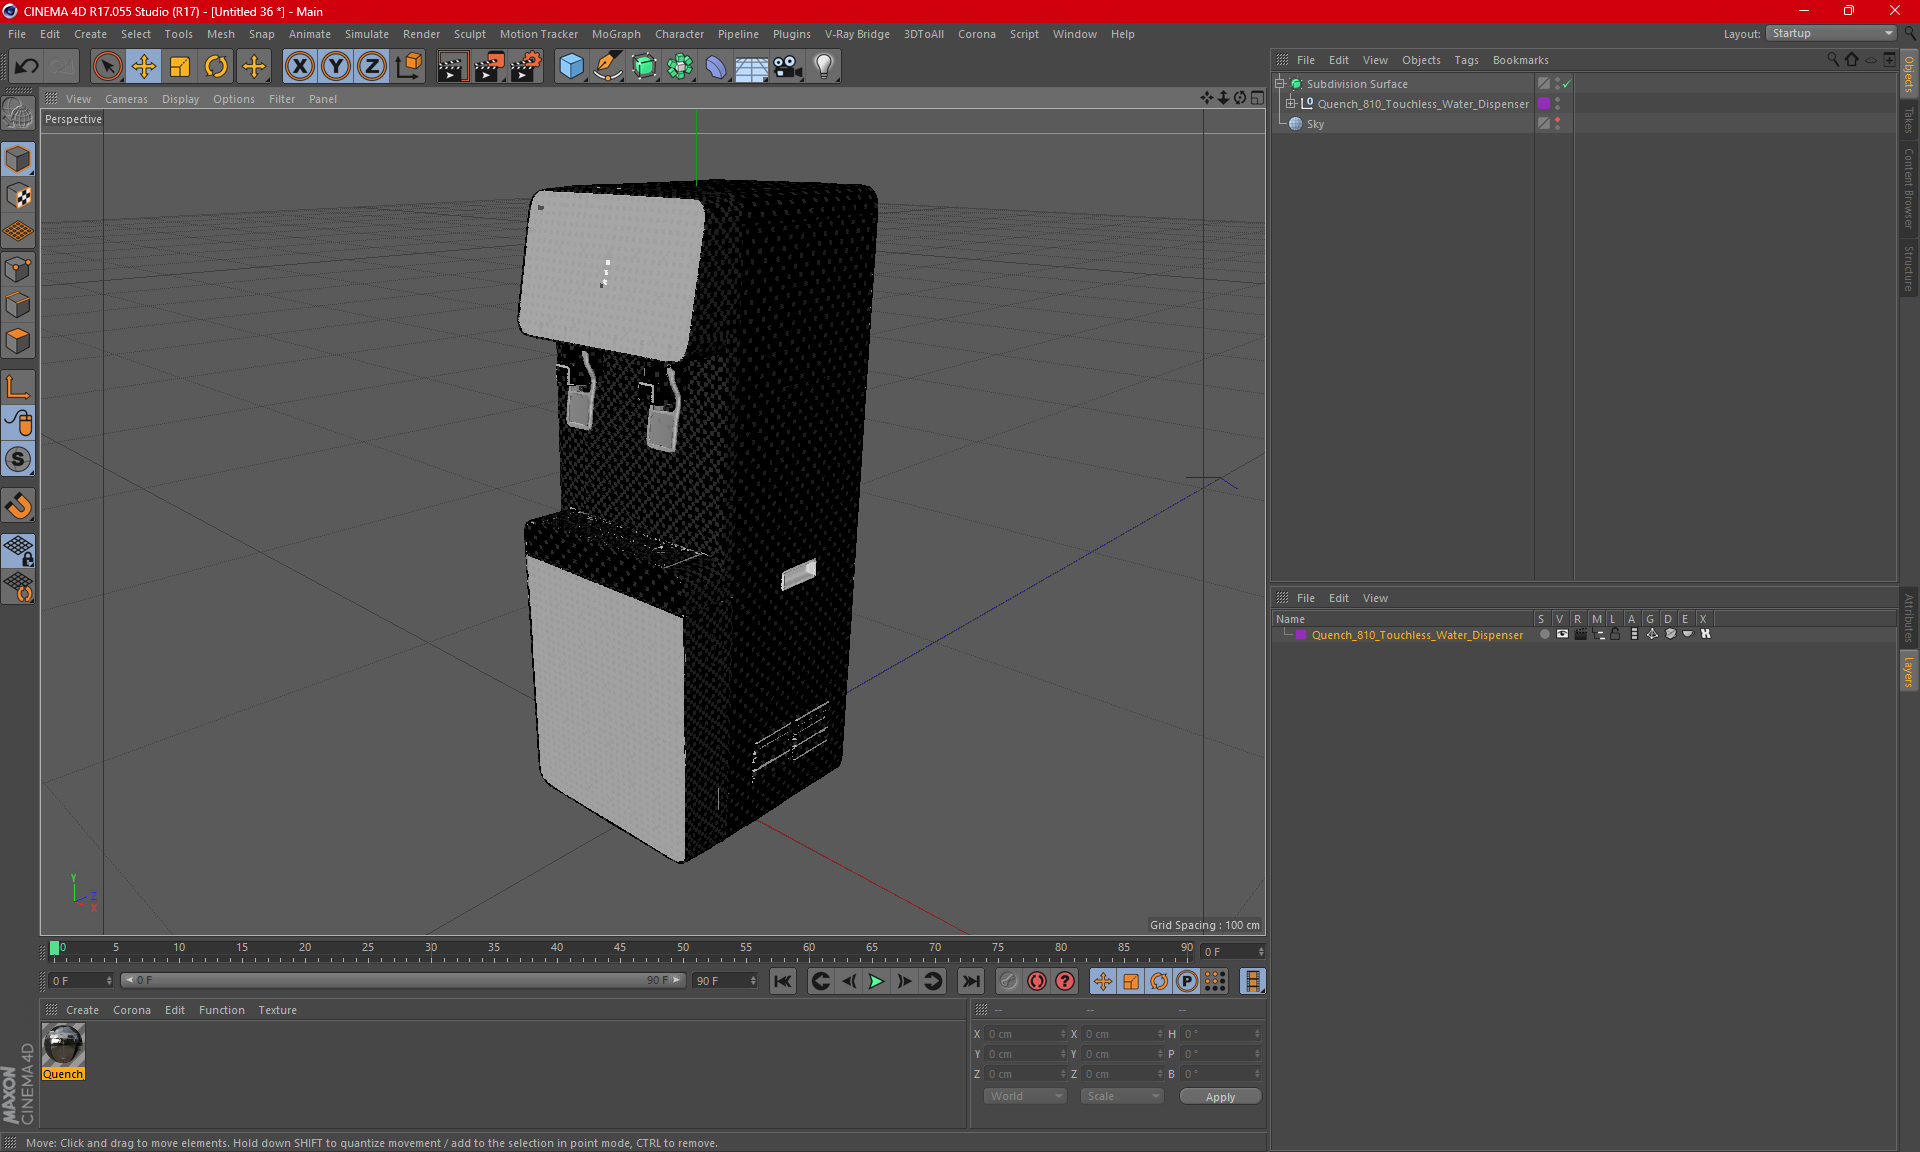
Task: Toggle layer lock for Quench layer
Action: point(1615,634)
